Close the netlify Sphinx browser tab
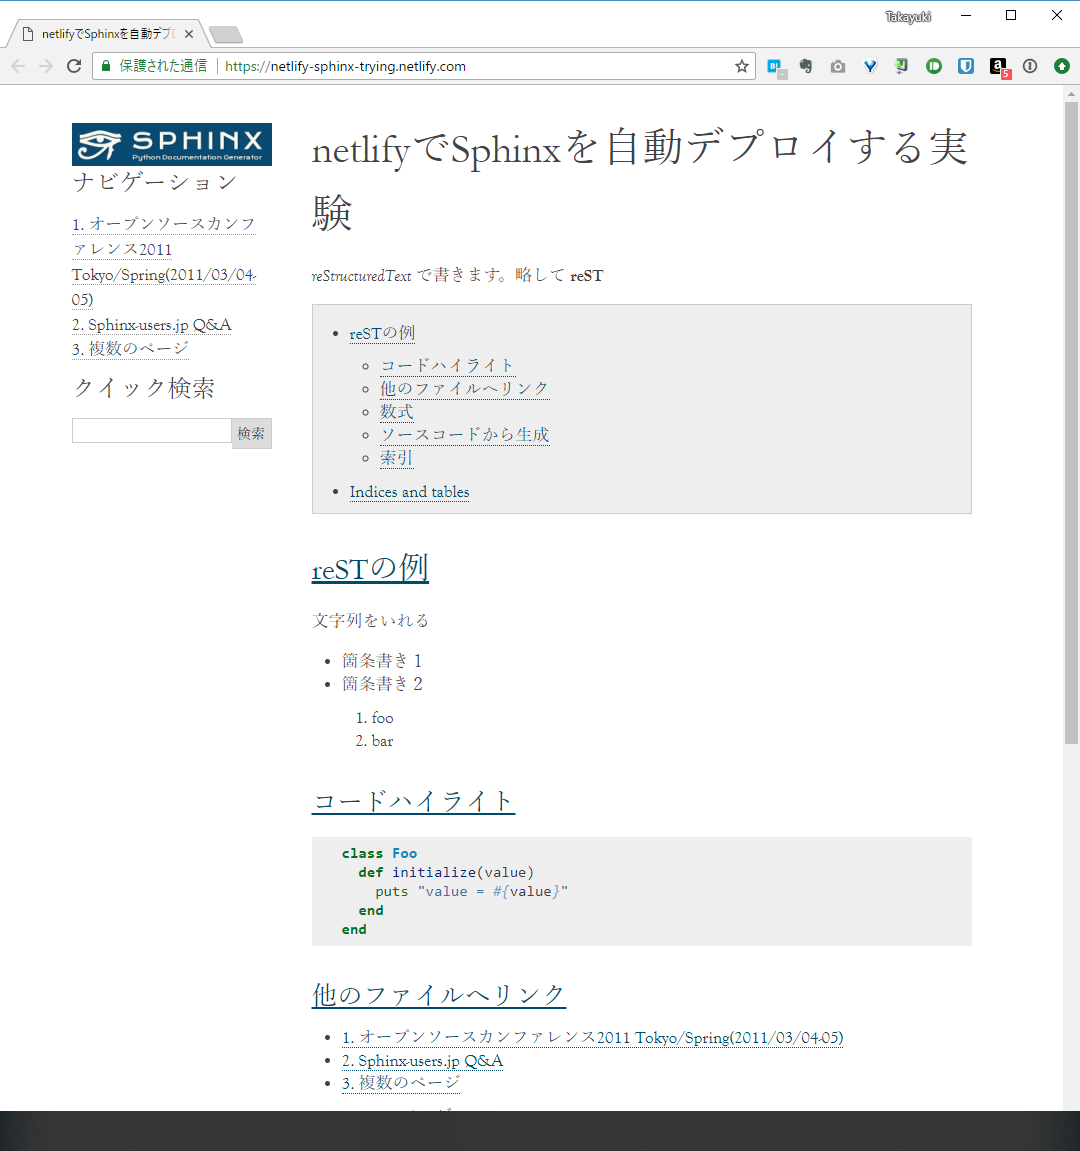Image resolution: width=1080 pixels, height=1151 pixels. (189, 34)
